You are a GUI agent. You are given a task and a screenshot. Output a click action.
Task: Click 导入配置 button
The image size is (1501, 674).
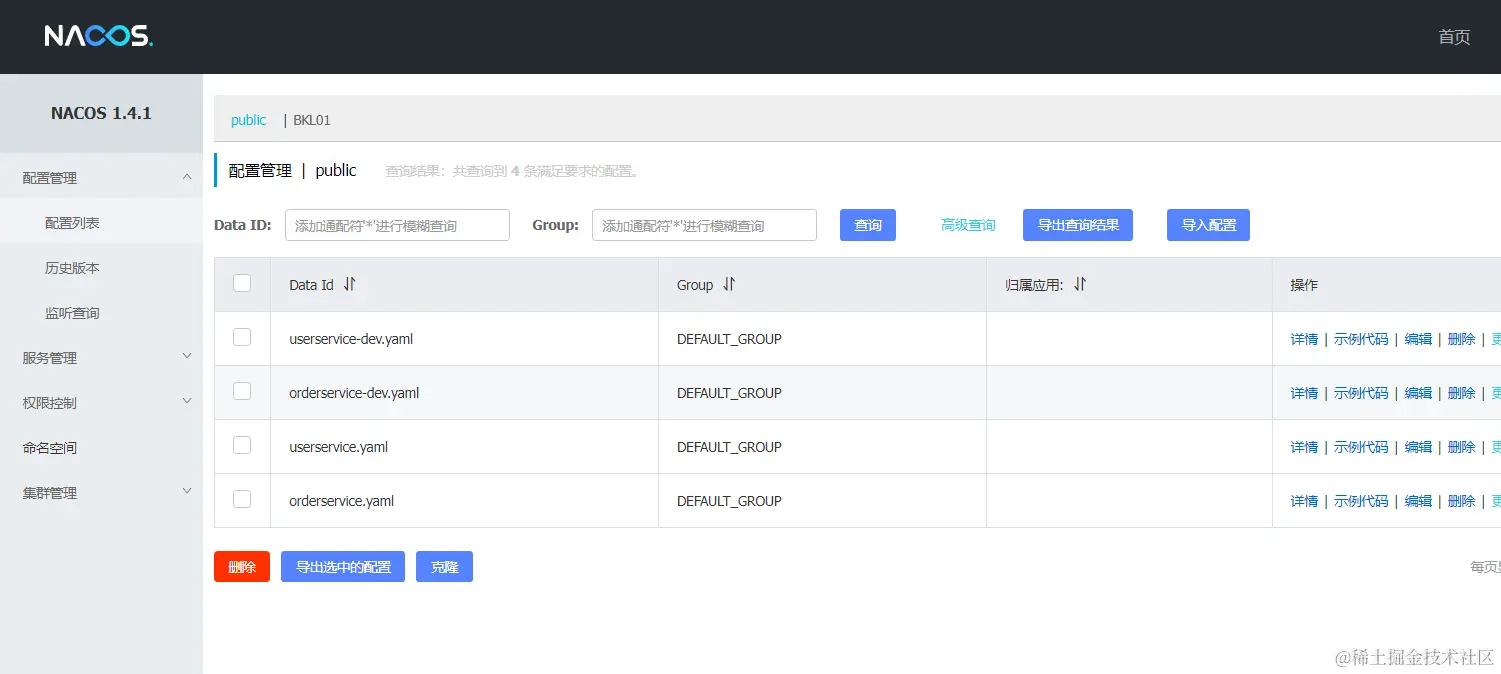(x=1208, y=225)
